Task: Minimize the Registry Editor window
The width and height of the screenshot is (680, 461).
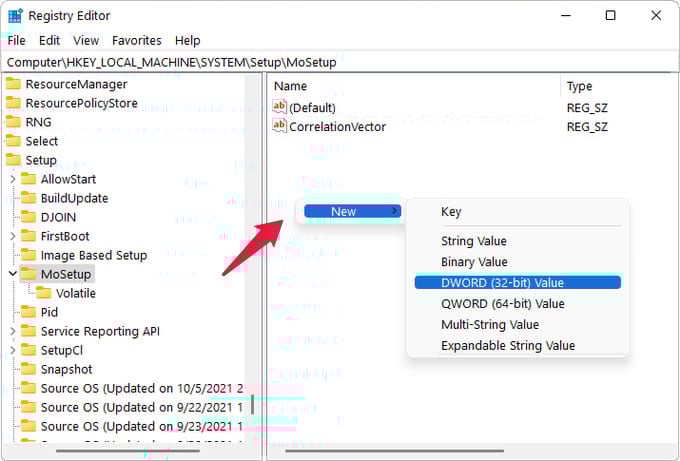Action: tap(566, 16)
